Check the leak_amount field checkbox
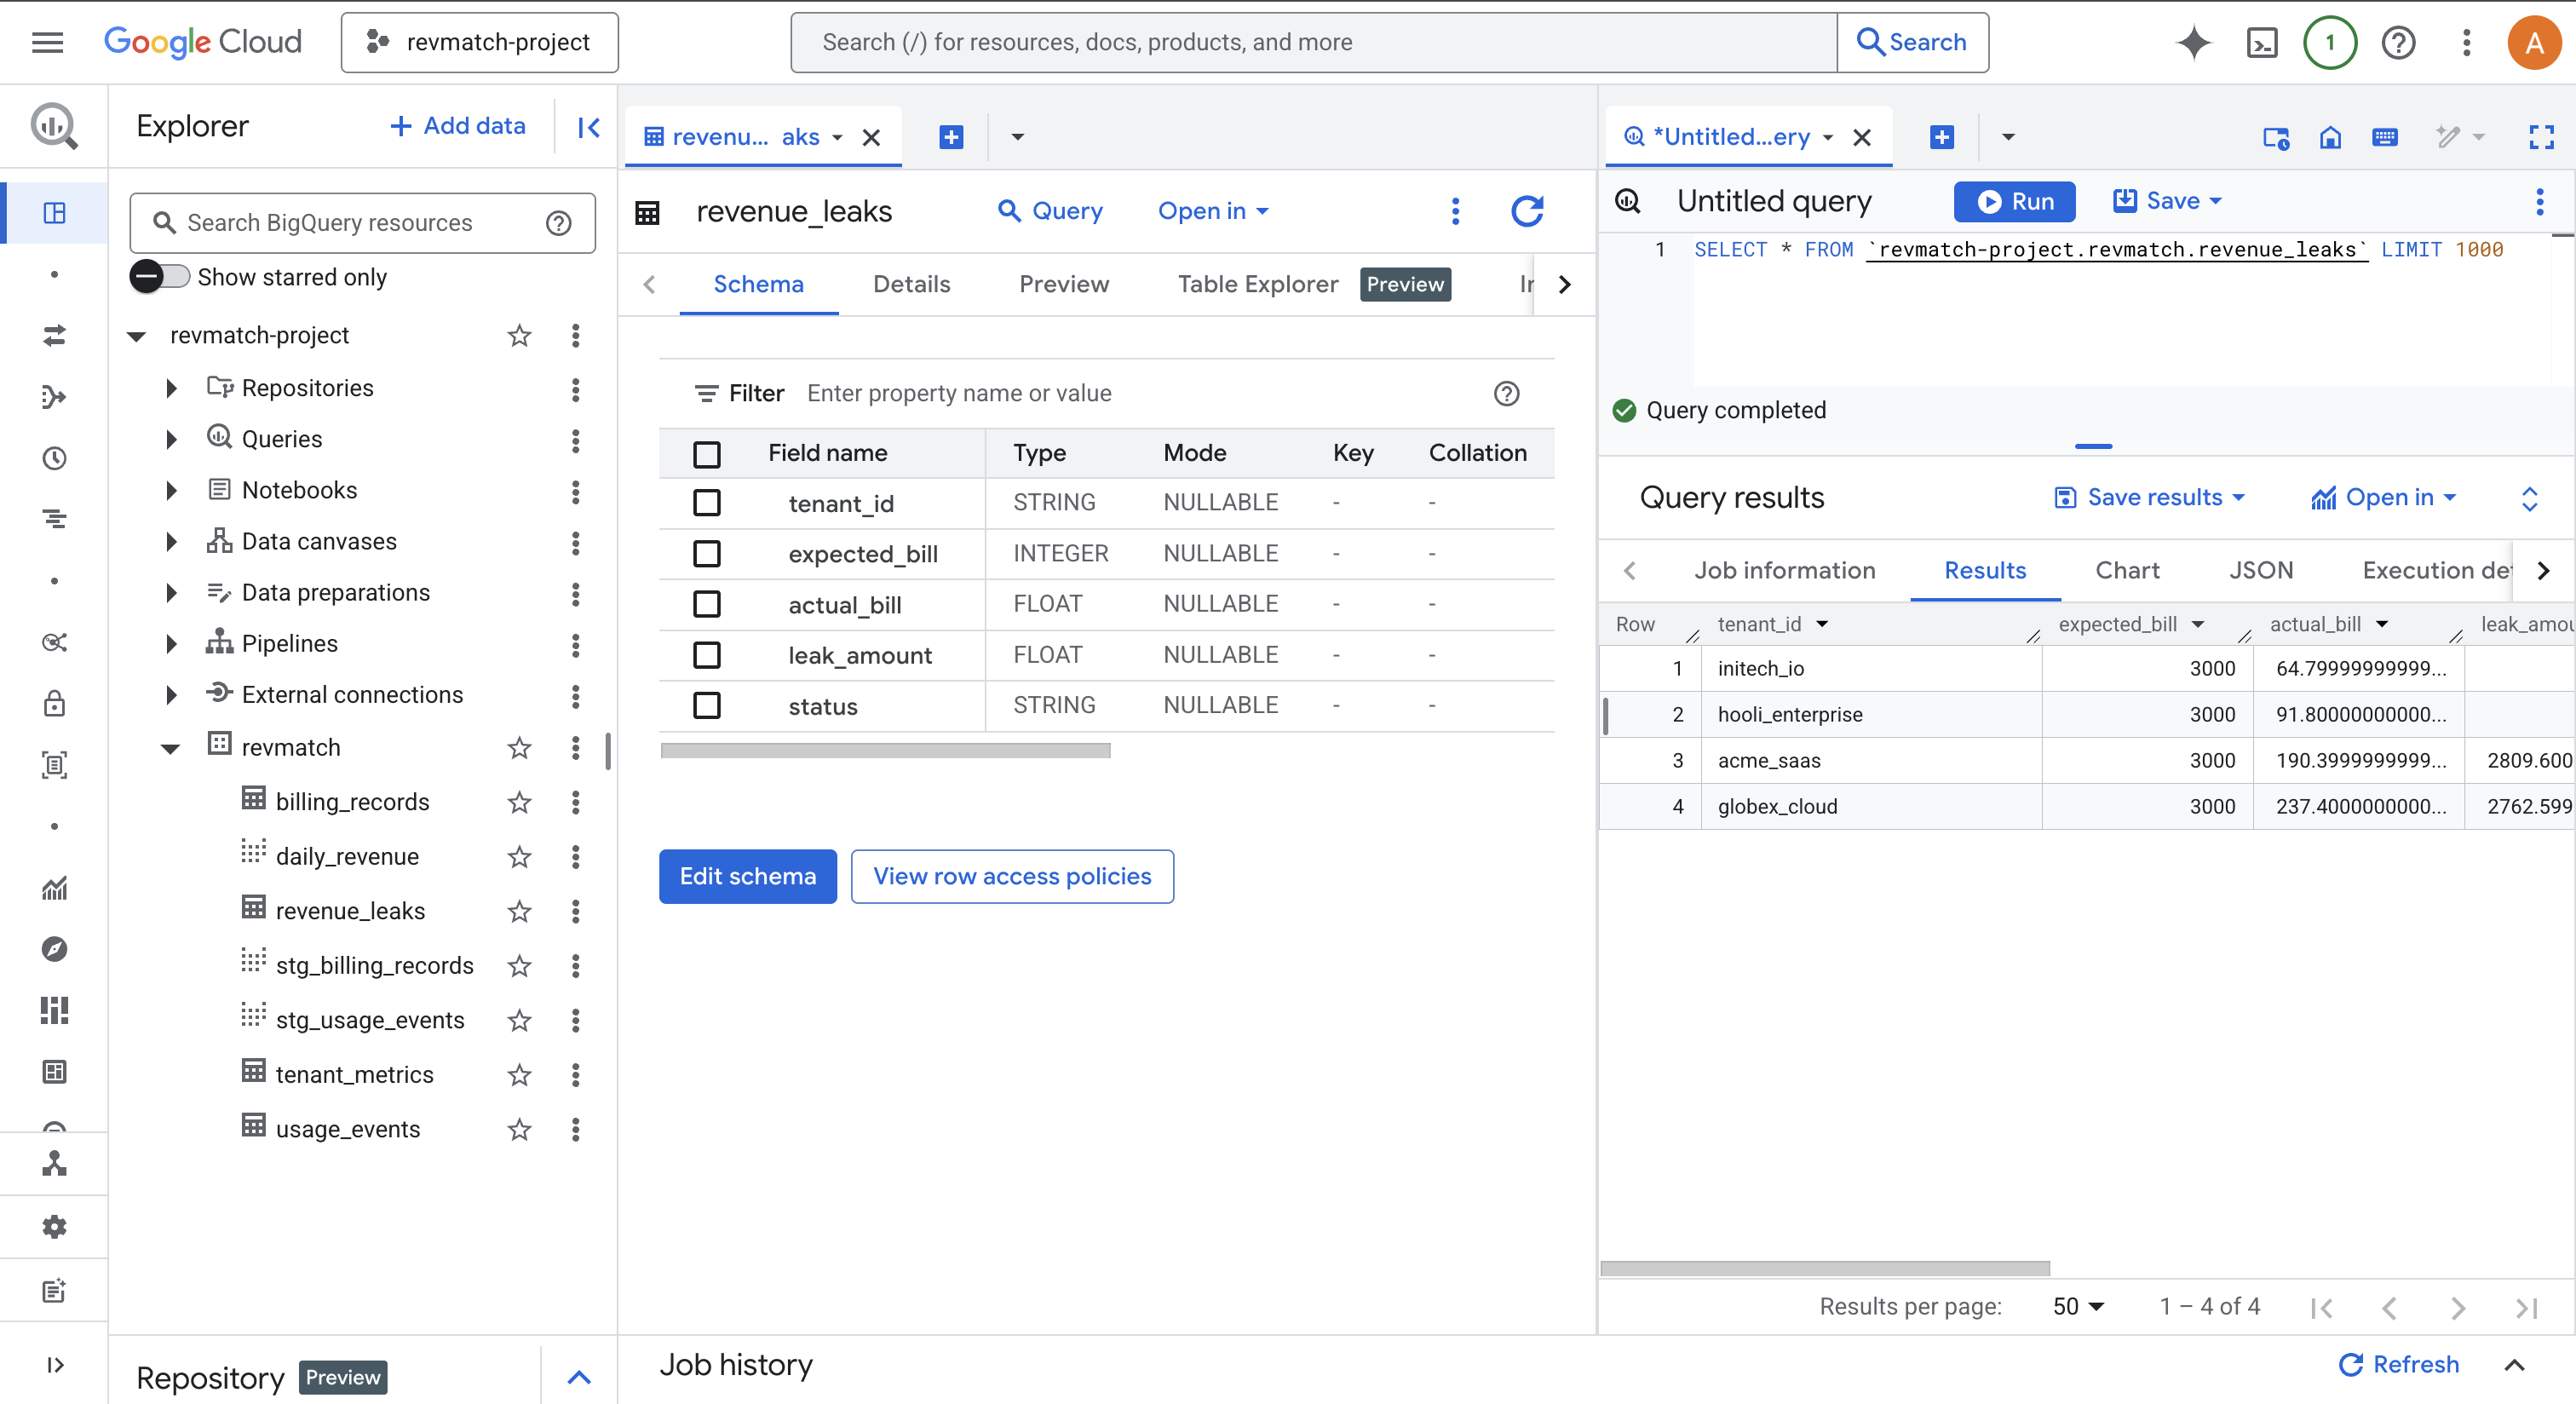Image resolution: width=2576 pixels, height=1404 pixels. [707, 655]
